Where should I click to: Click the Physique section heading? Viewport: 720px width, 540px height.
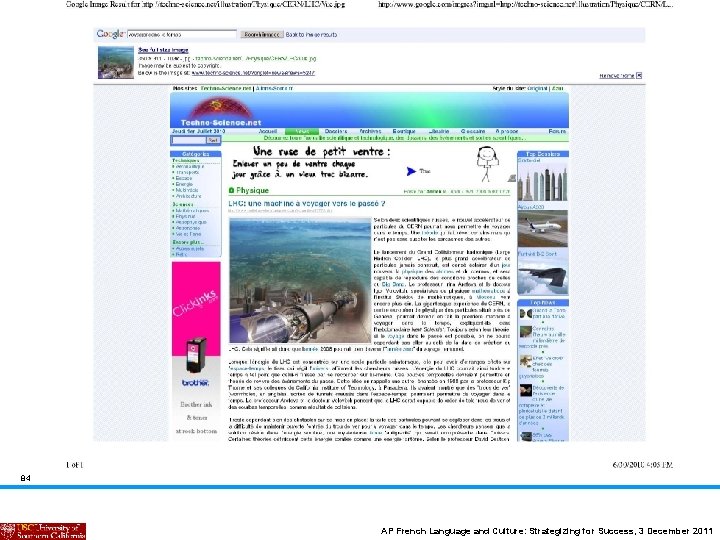click(252, 190)
